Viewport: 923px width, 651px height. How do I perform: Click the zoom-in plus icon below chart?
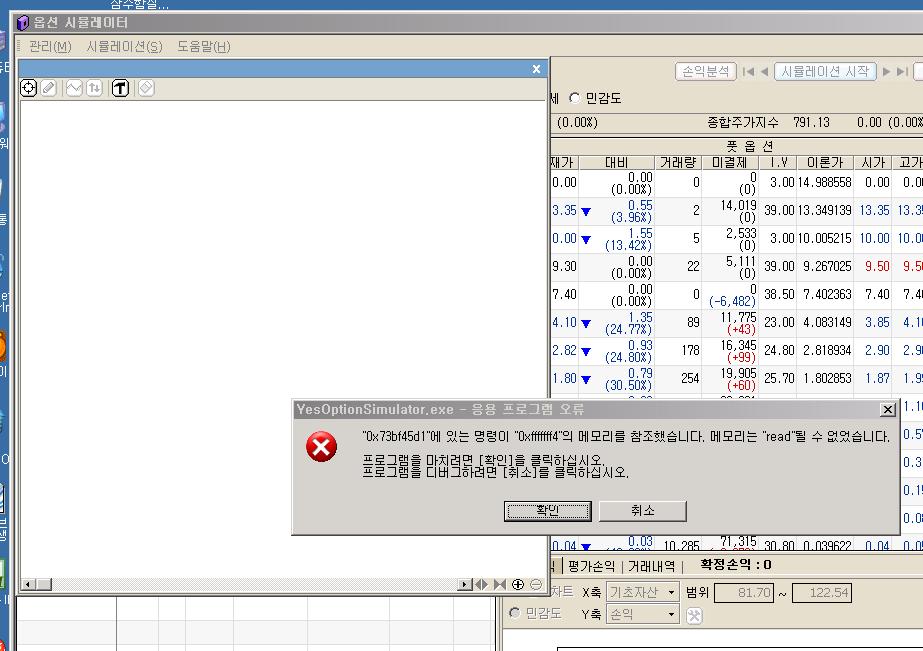click(x=518, y=584)
